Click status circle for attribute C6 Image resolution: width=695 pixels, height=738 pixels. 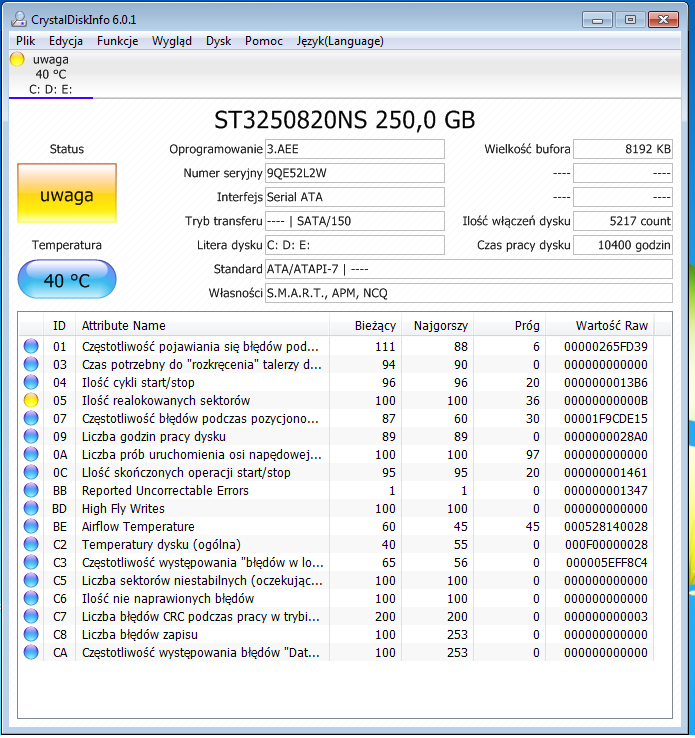31,598
